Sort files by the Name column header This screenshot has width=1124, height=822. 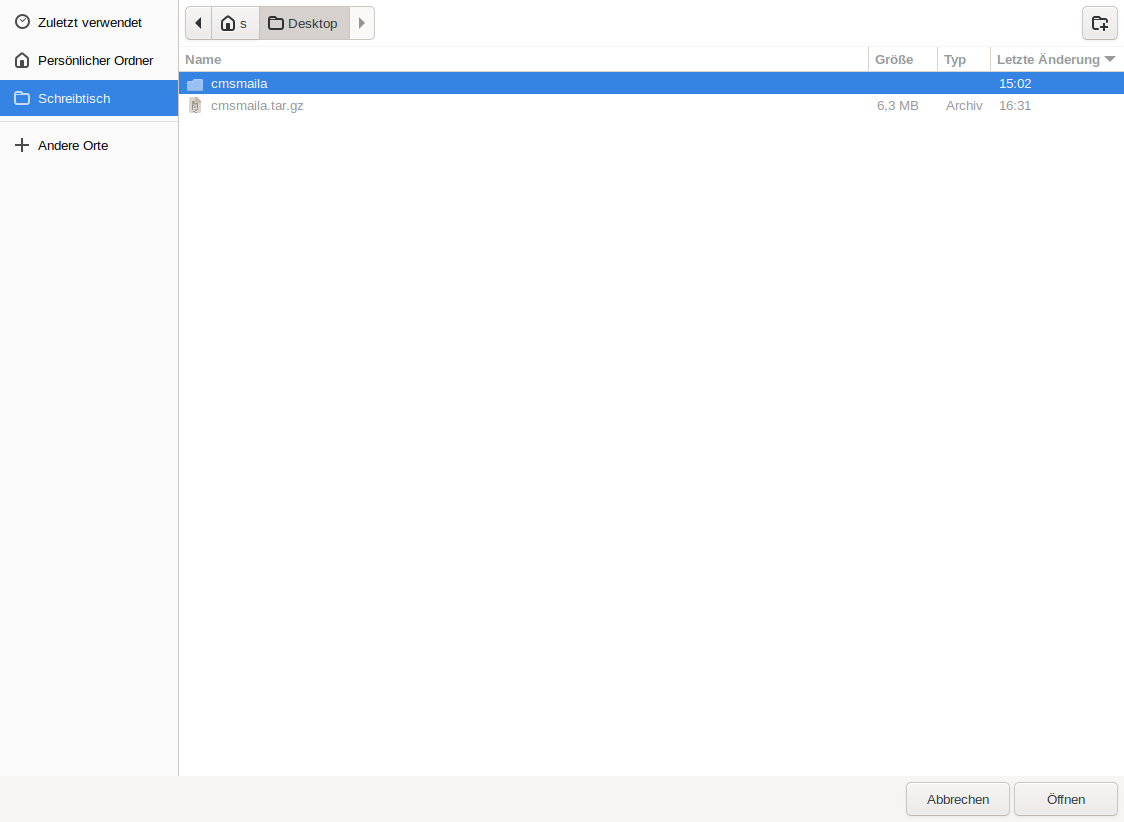pos(204,60)
